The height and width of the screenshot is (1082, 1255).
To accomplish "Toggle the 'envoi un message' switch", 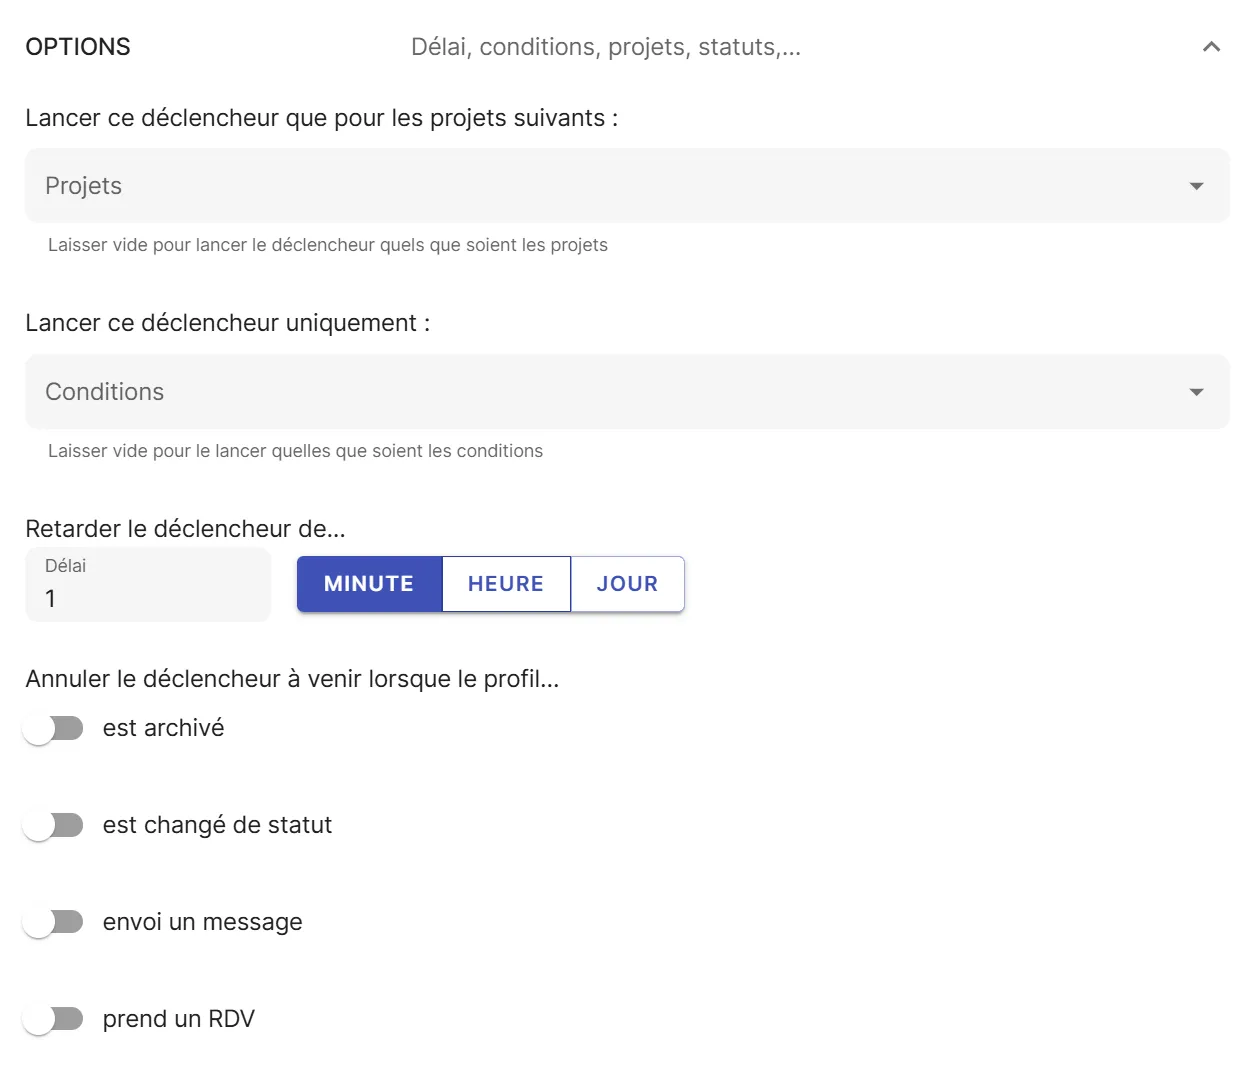I will click(53, 922).
